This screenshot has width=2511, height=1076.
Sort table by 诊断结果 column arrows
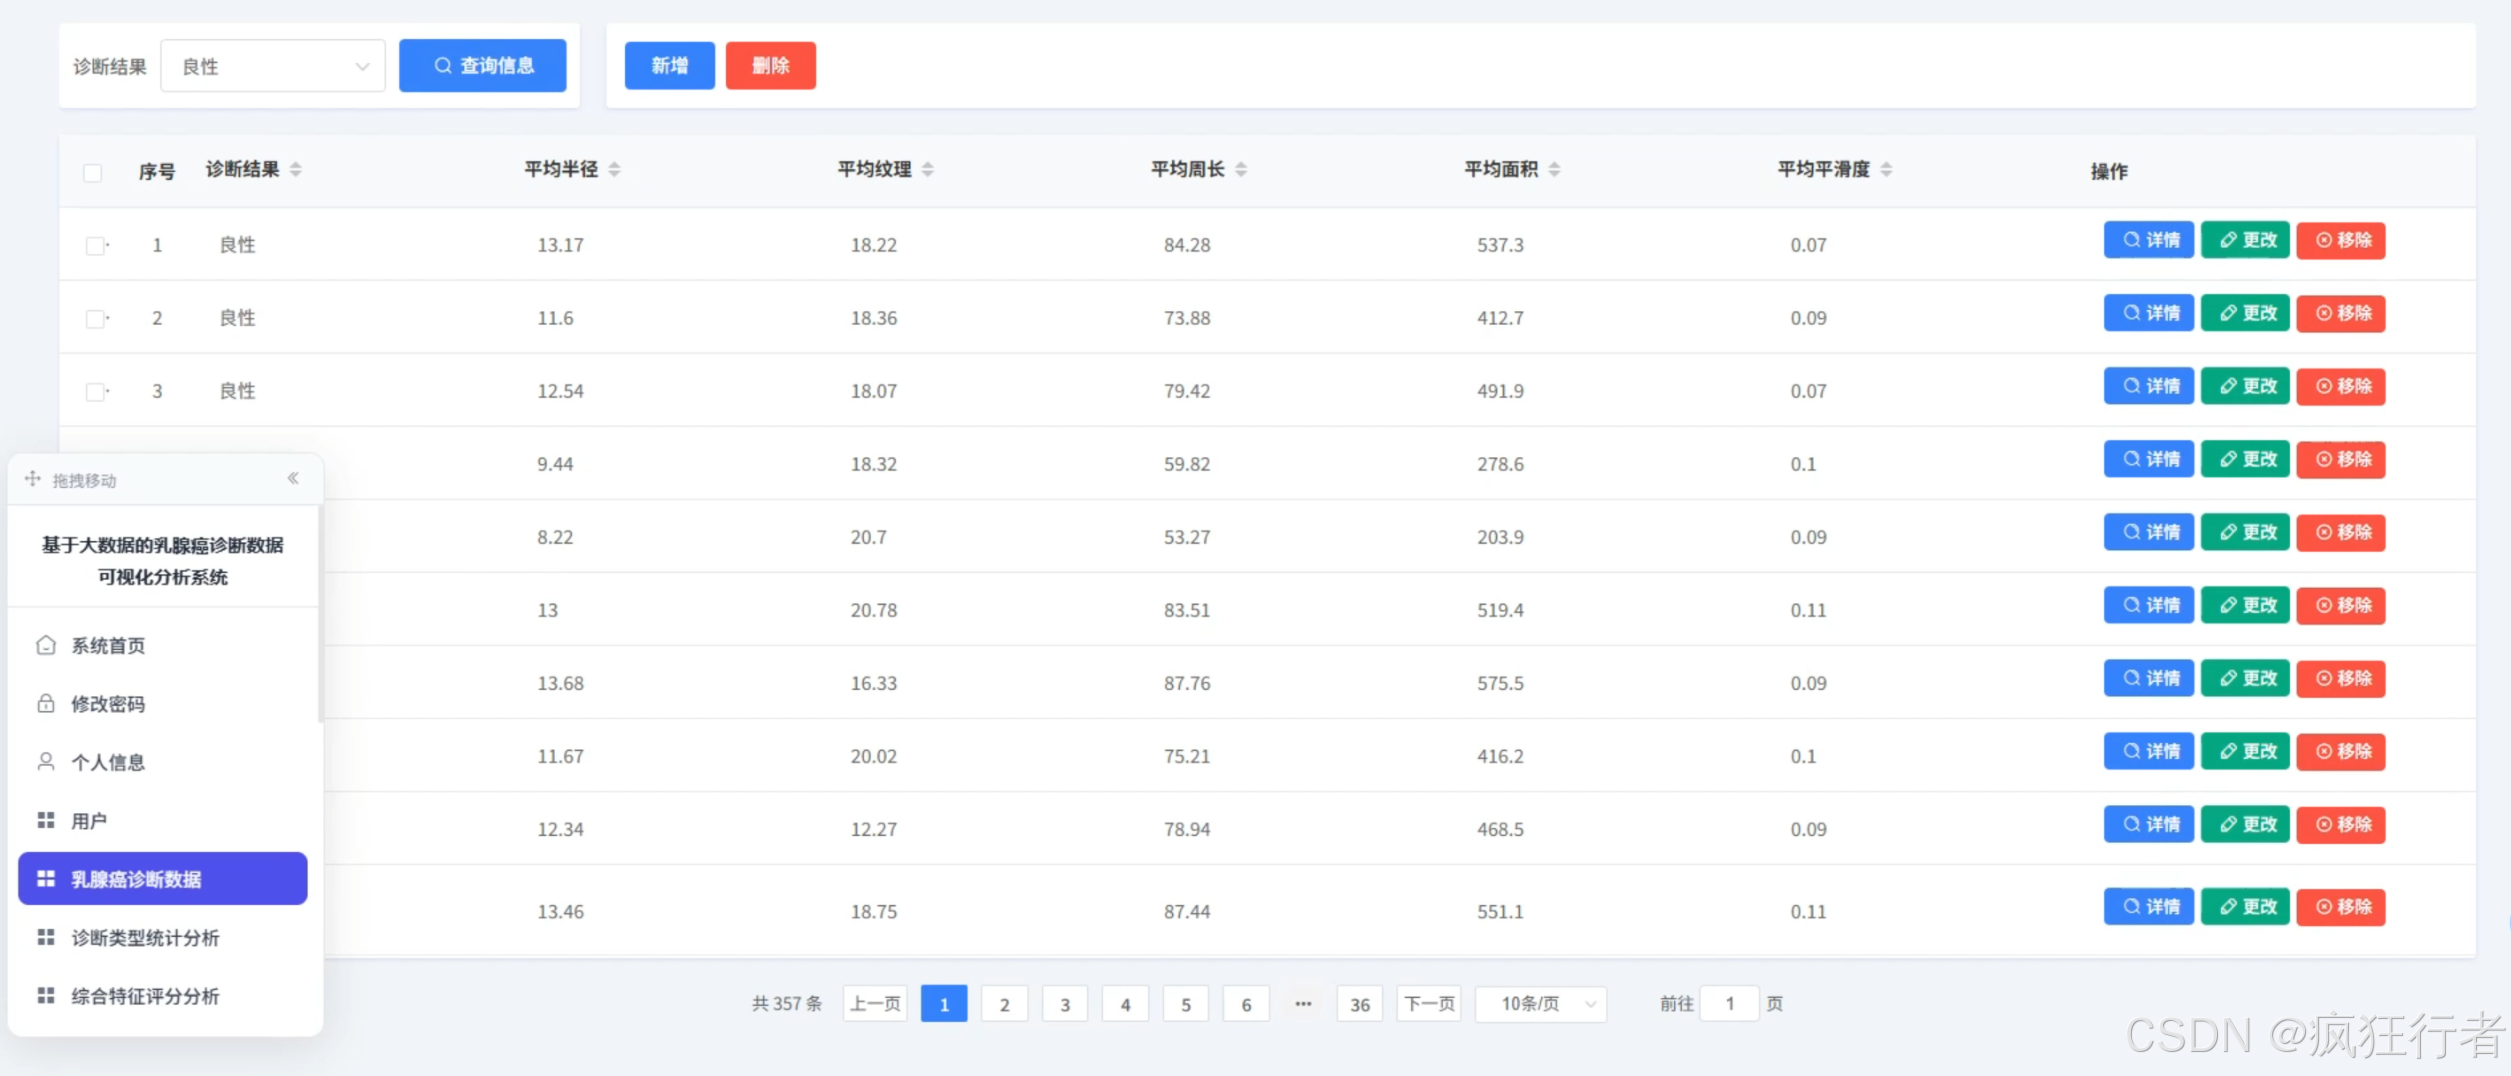(296, 170)
